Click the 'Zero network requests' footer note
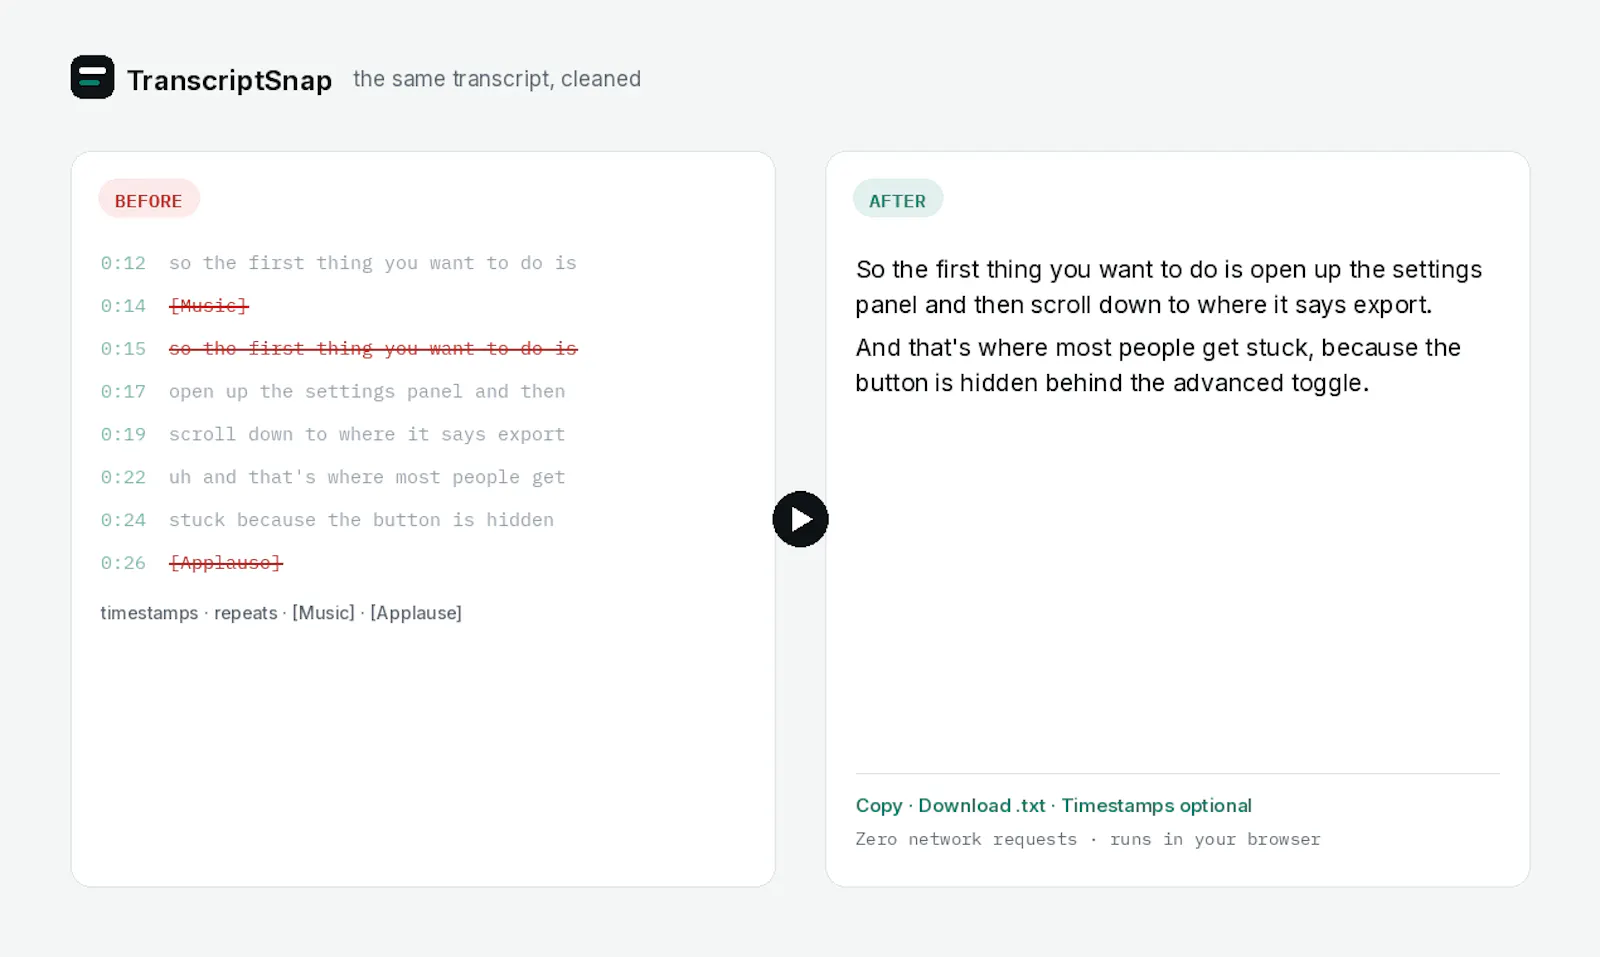The image size is (1600, 957). coord(1088,839)
